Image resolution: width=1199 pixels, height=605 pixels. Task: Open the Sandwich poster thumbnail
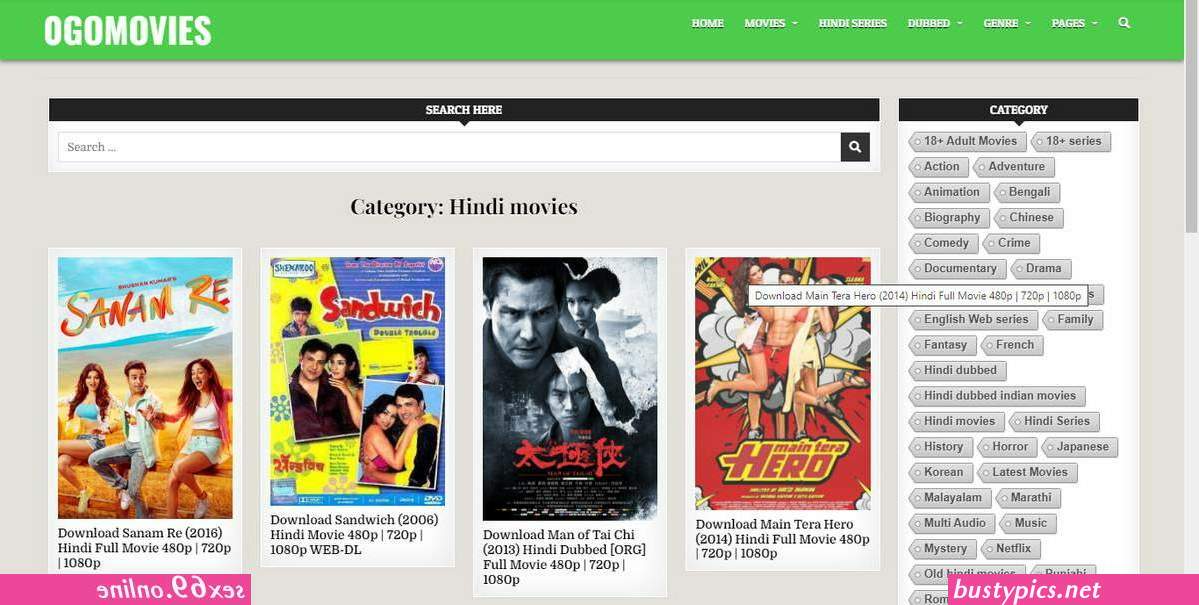pyautogui.click(x=358, y=381)
